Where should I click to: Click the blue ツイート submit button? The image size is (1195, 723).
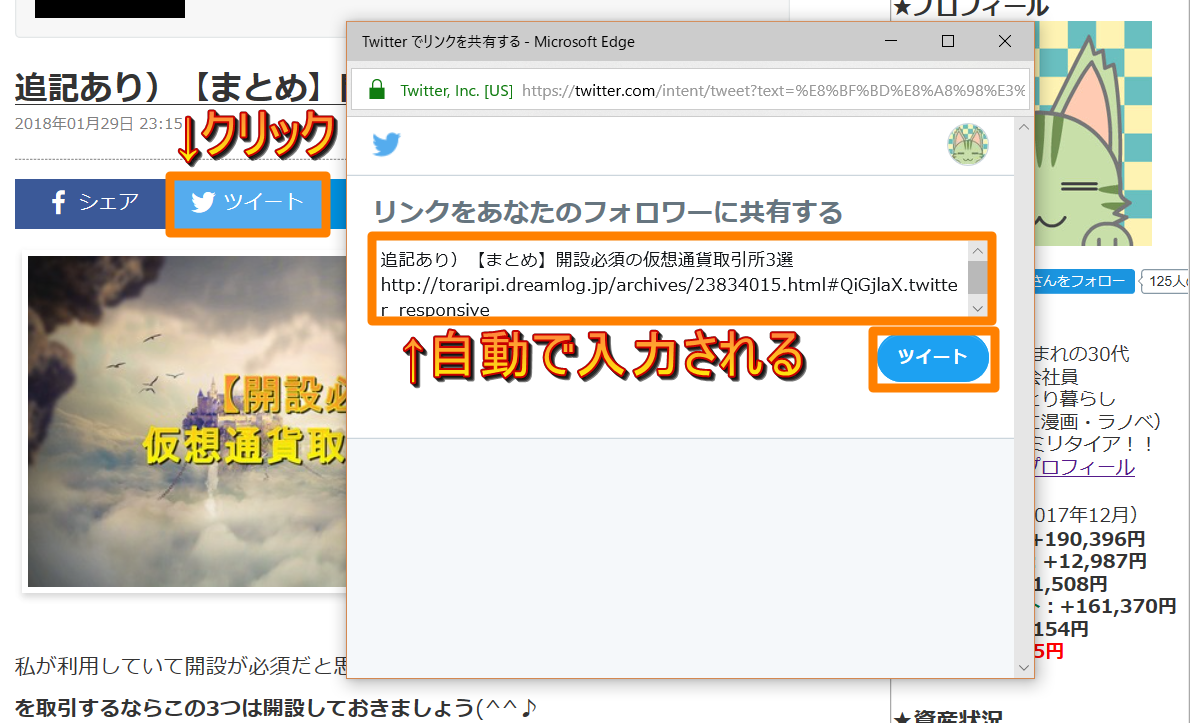point(933,357)
